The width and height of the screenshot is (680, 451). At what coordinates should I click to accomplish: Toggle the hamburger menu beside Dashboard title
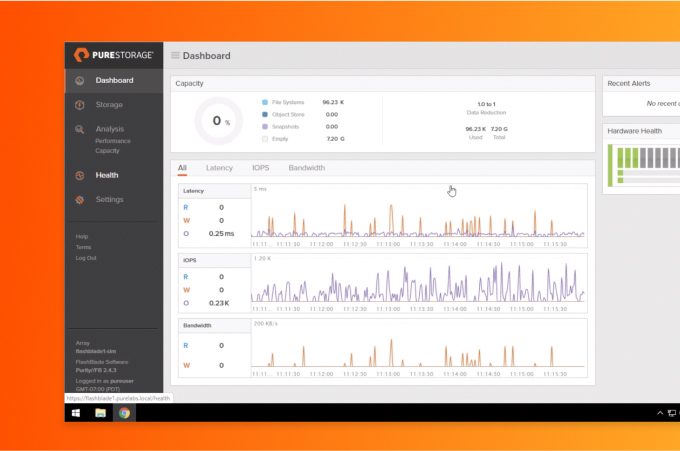pyautogui.click(x=175, y=56)
